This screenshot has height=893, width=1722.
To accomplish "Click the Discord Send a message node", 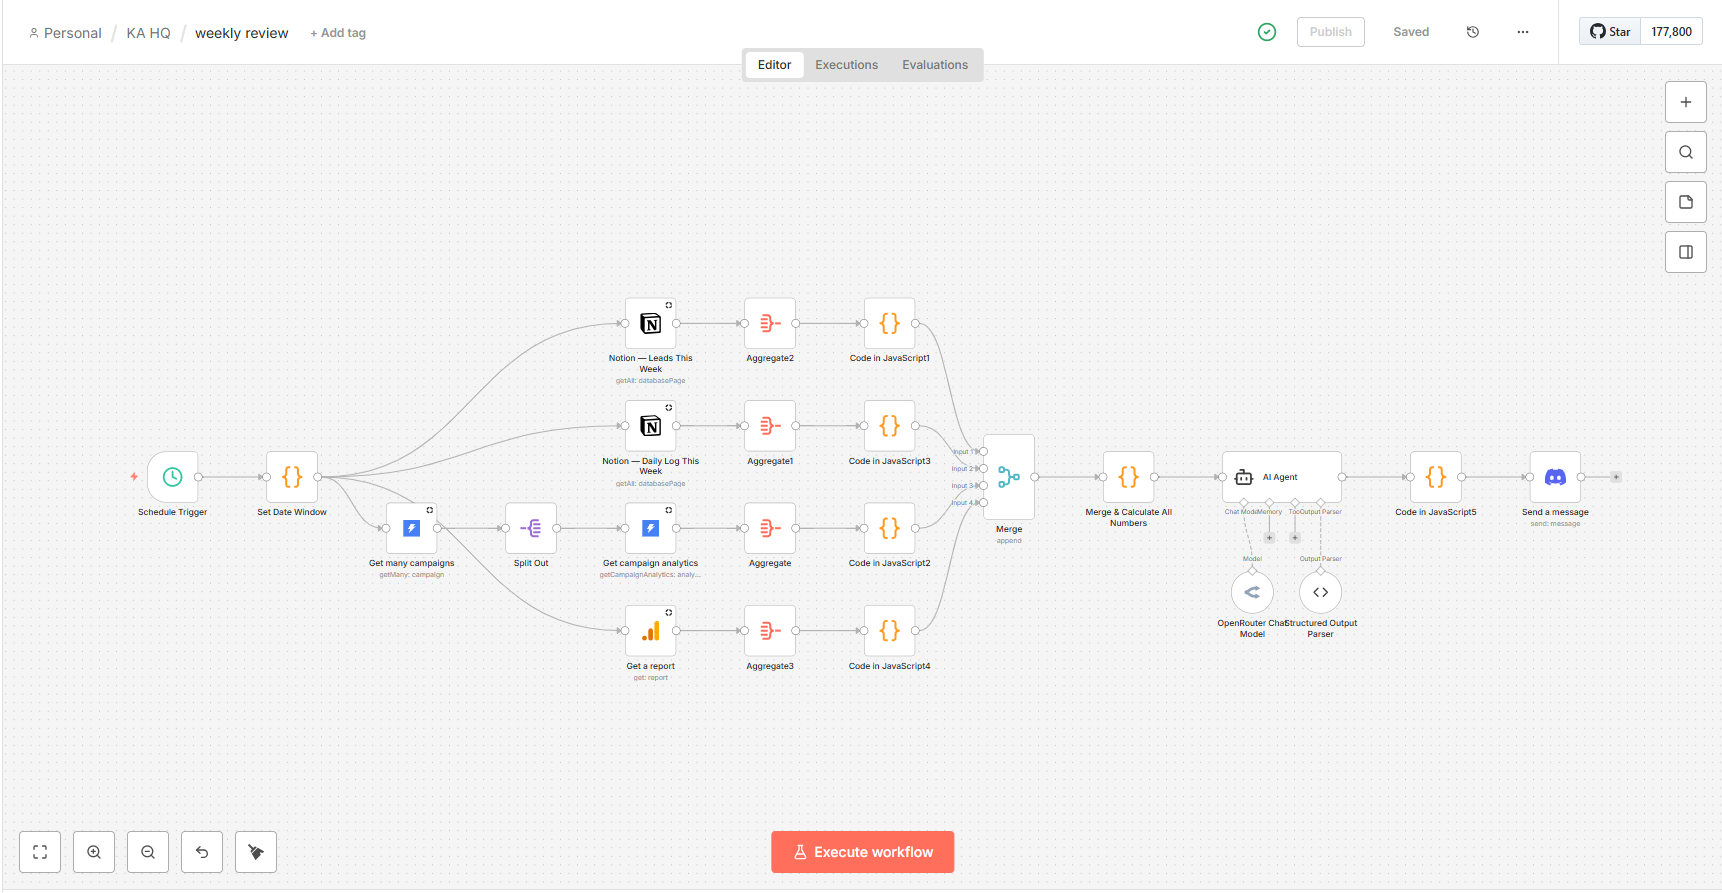I will (x=1554, y=477).
